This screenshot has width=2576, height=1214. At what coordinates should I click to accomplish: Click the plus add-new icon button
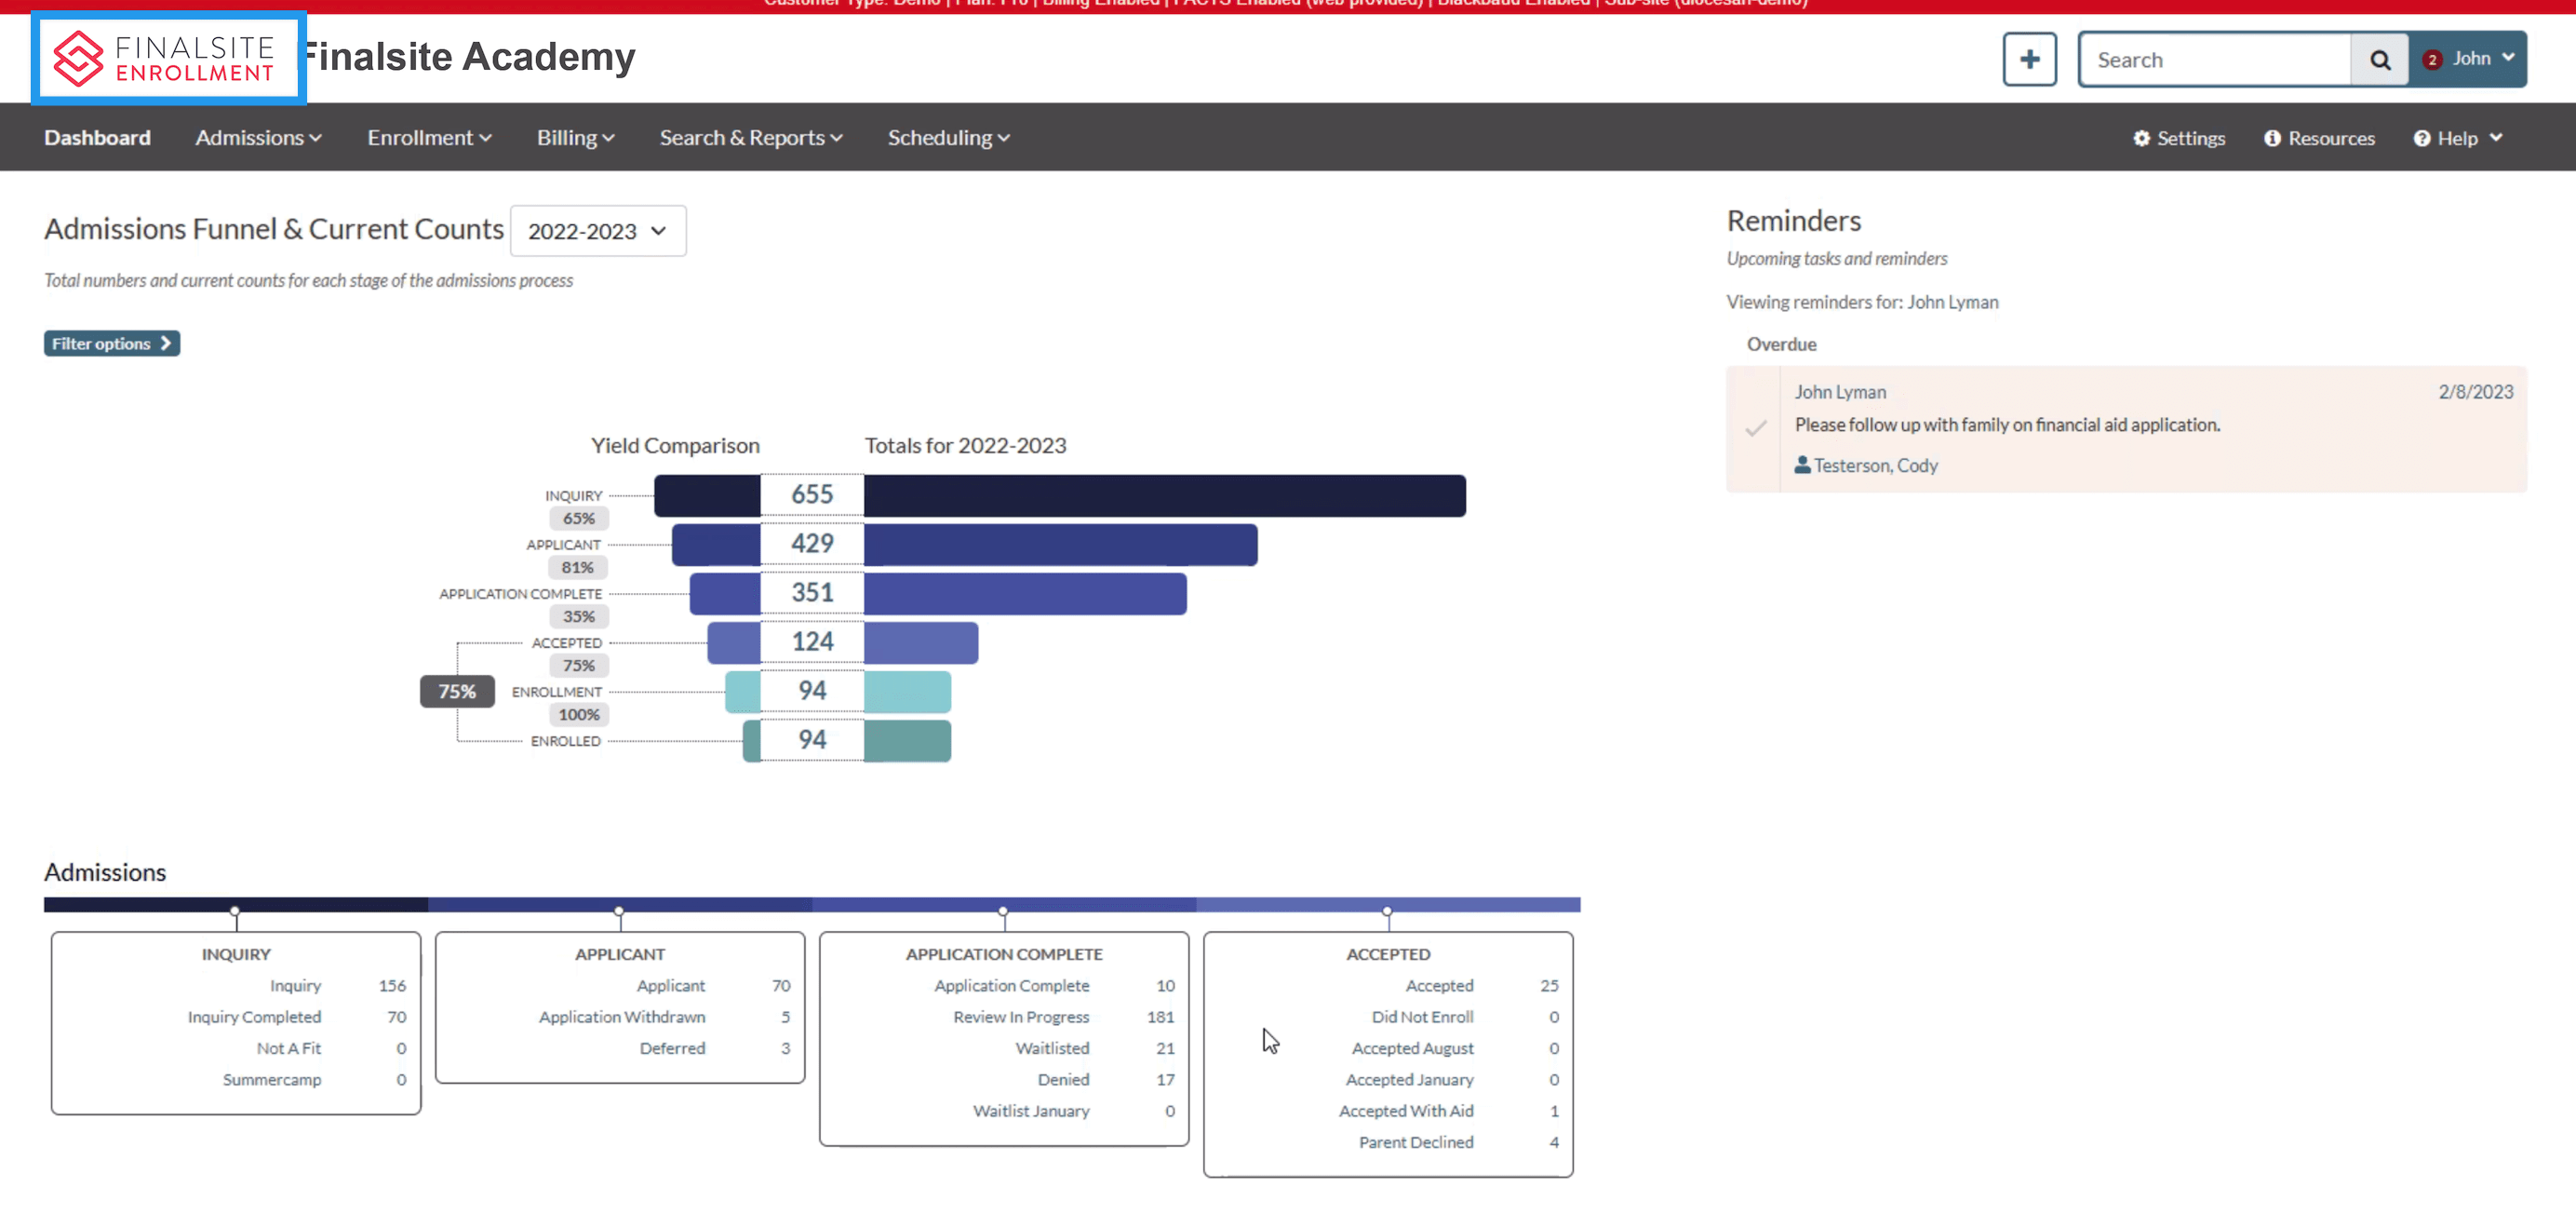click(x=2029, y=60)
